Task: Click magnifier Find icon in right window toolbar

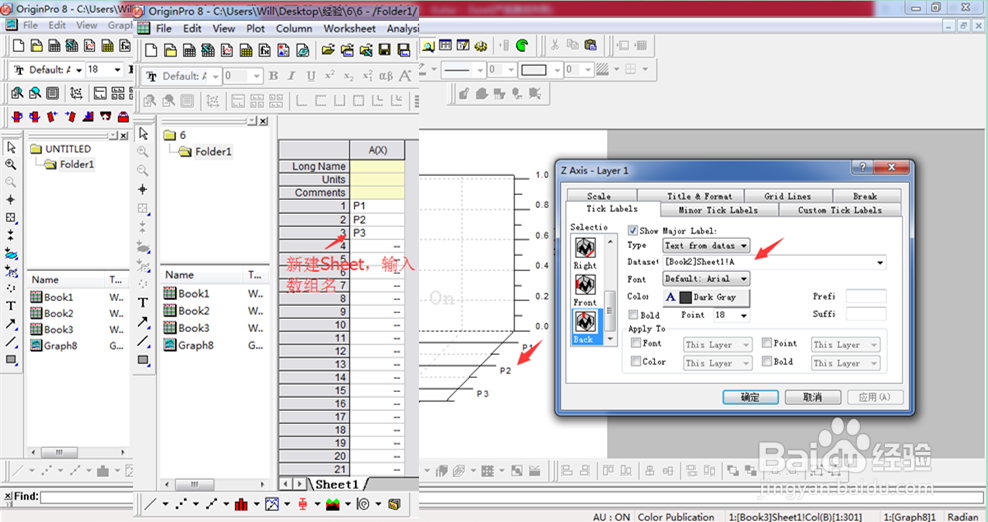Action: (x=428, y=45)
